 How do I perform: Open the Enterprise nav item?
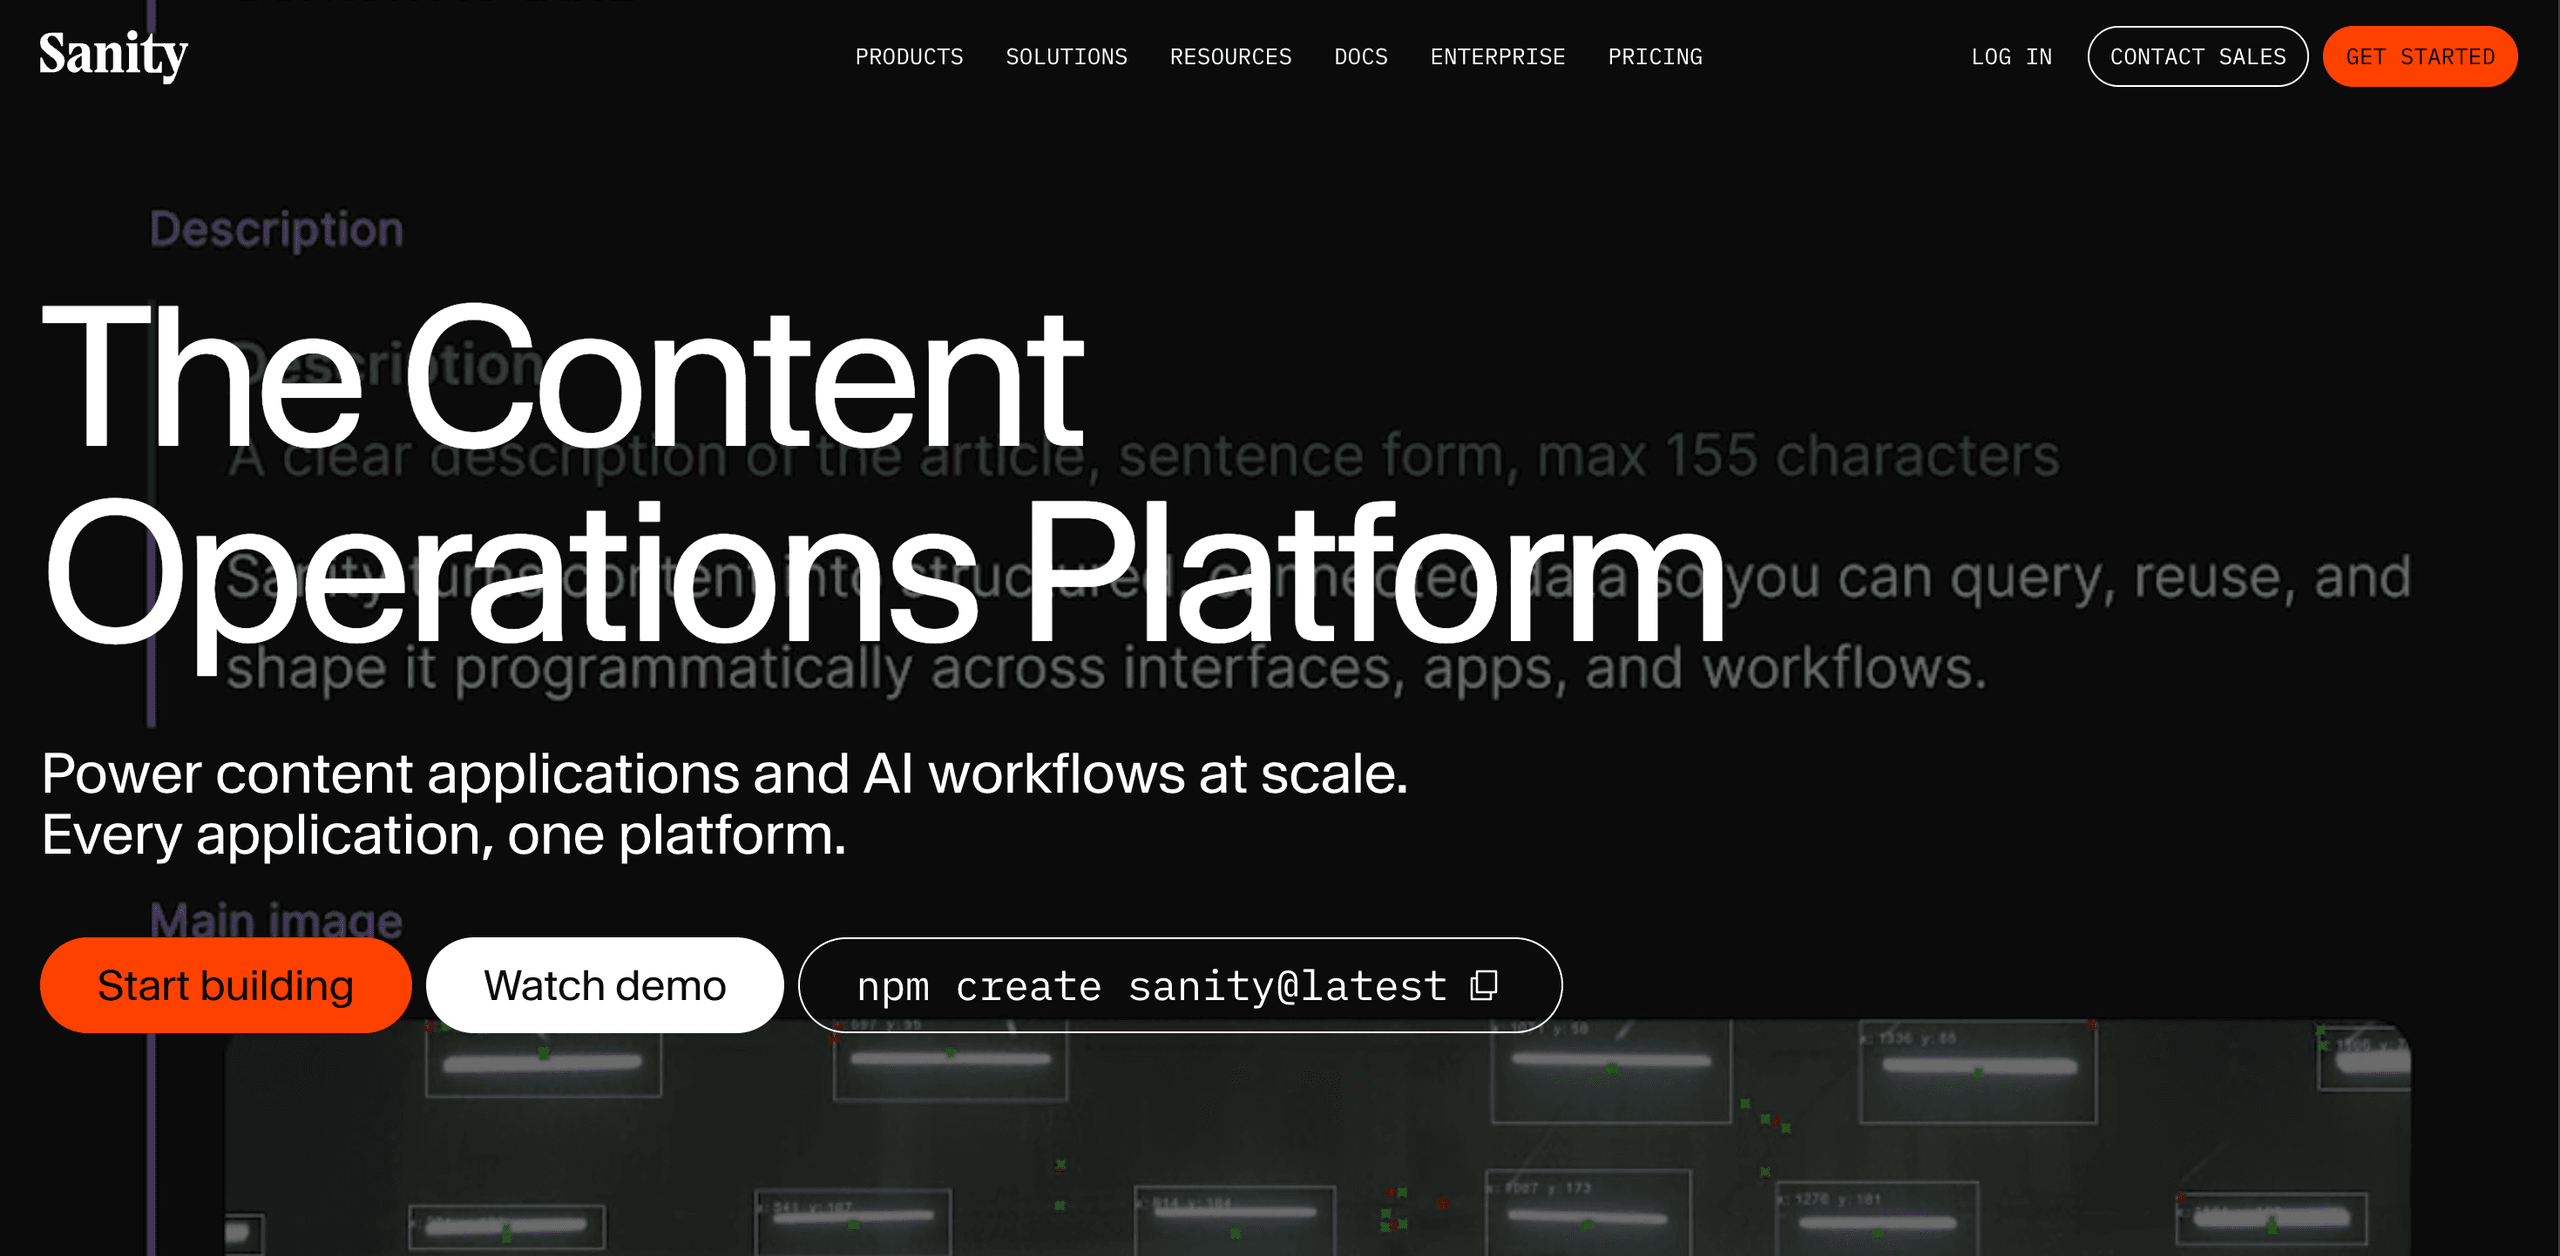[1497, 57]
